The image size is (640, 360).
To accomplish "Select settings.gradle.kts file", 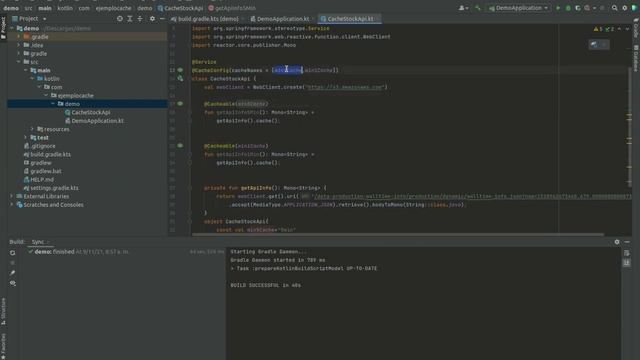I will pyautogui.click(x=51, y=188).
